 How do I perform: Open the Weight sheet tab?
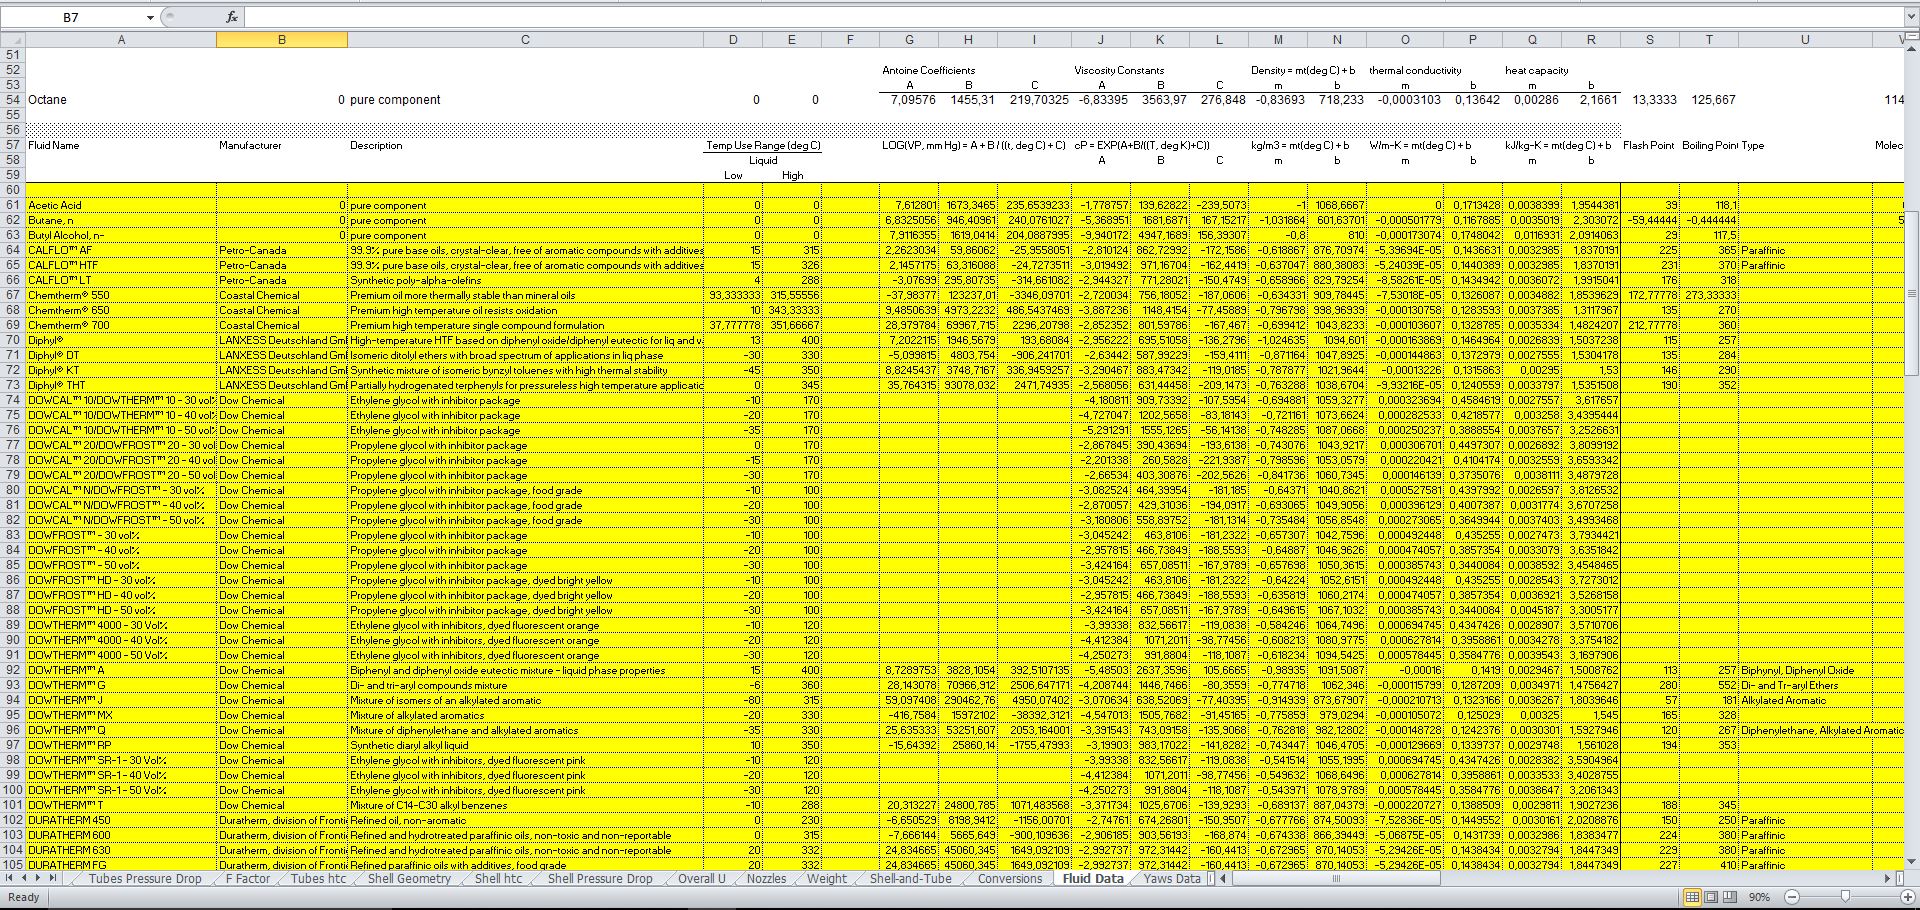[x=826, y=878]
